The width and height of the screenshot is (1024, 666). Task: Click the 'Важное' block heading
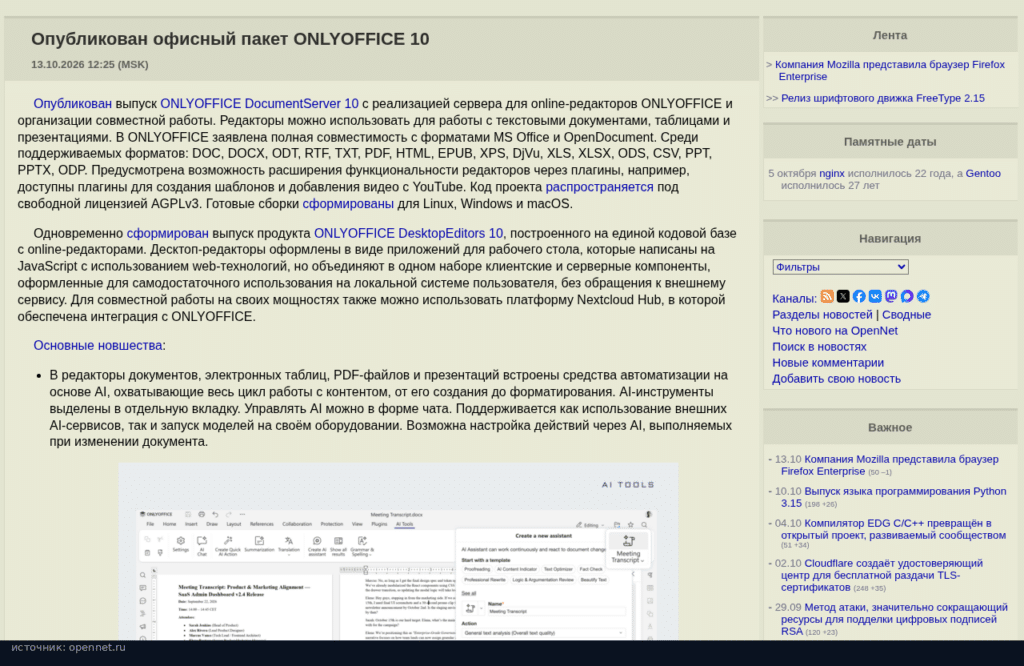tap(889, 428)
